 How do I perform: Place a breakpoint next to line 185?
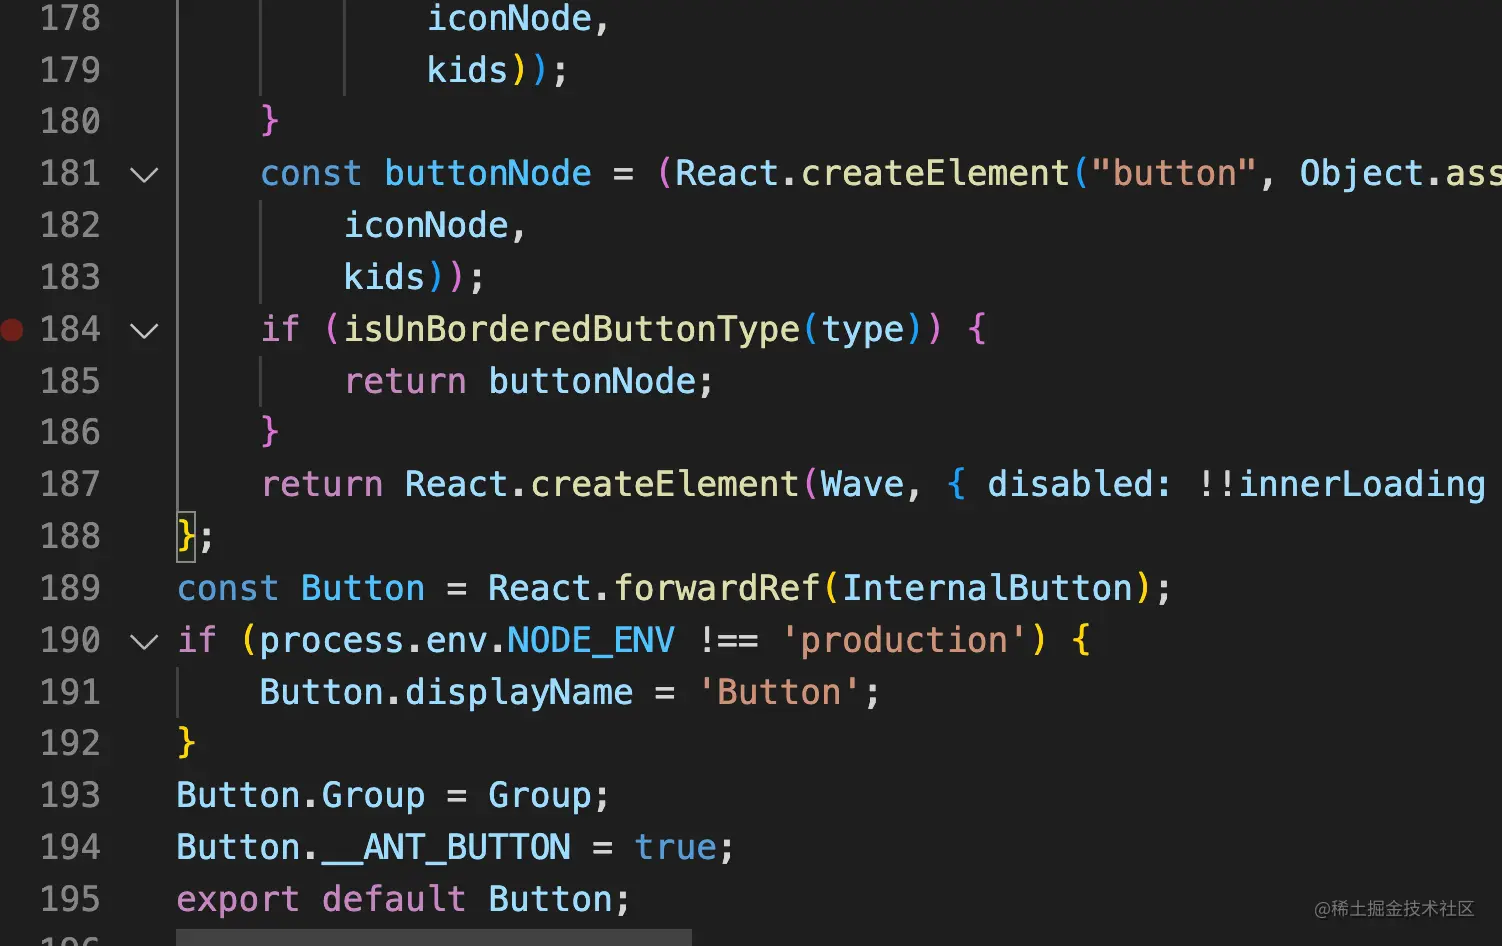13,380
